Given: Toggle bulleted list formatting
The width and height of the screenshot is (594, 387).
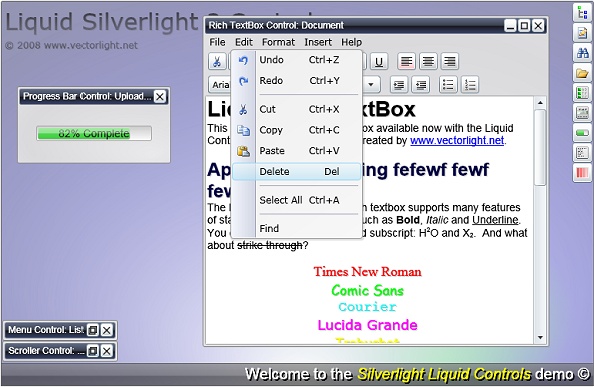Looking at the screenshot, I should [448, 84].
